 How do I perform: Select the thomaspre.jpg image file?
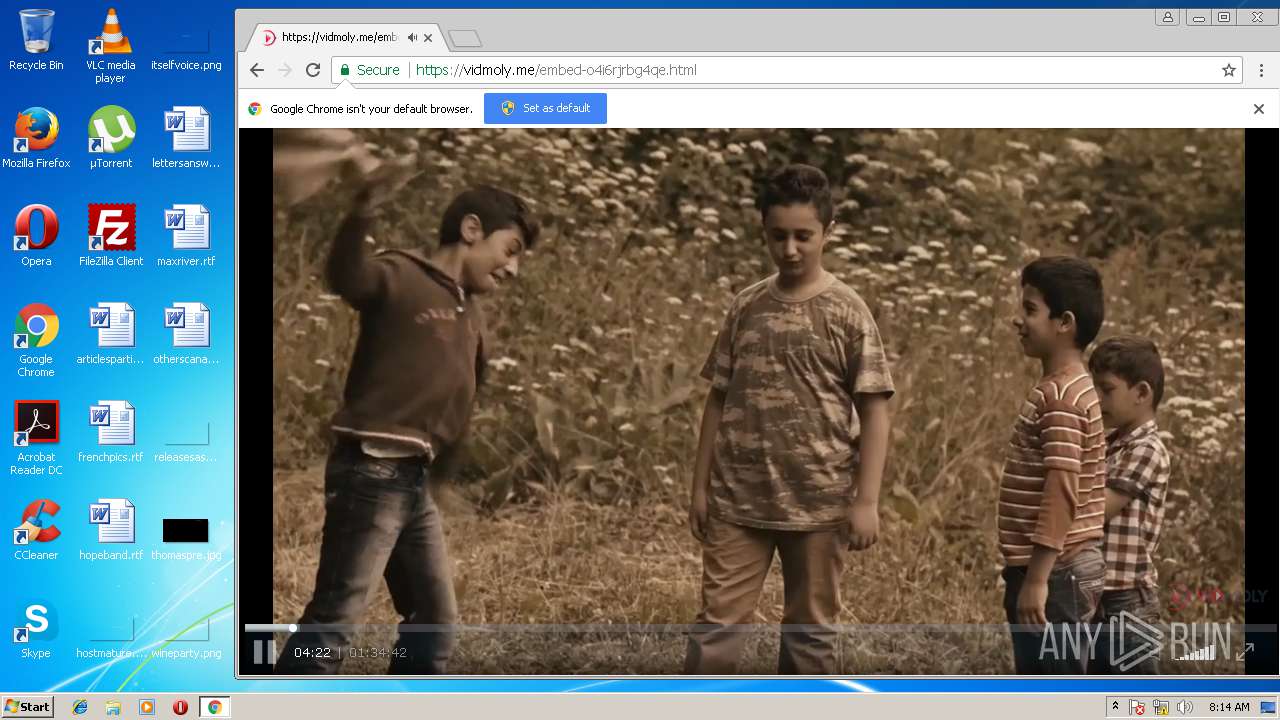click(186, 538)
